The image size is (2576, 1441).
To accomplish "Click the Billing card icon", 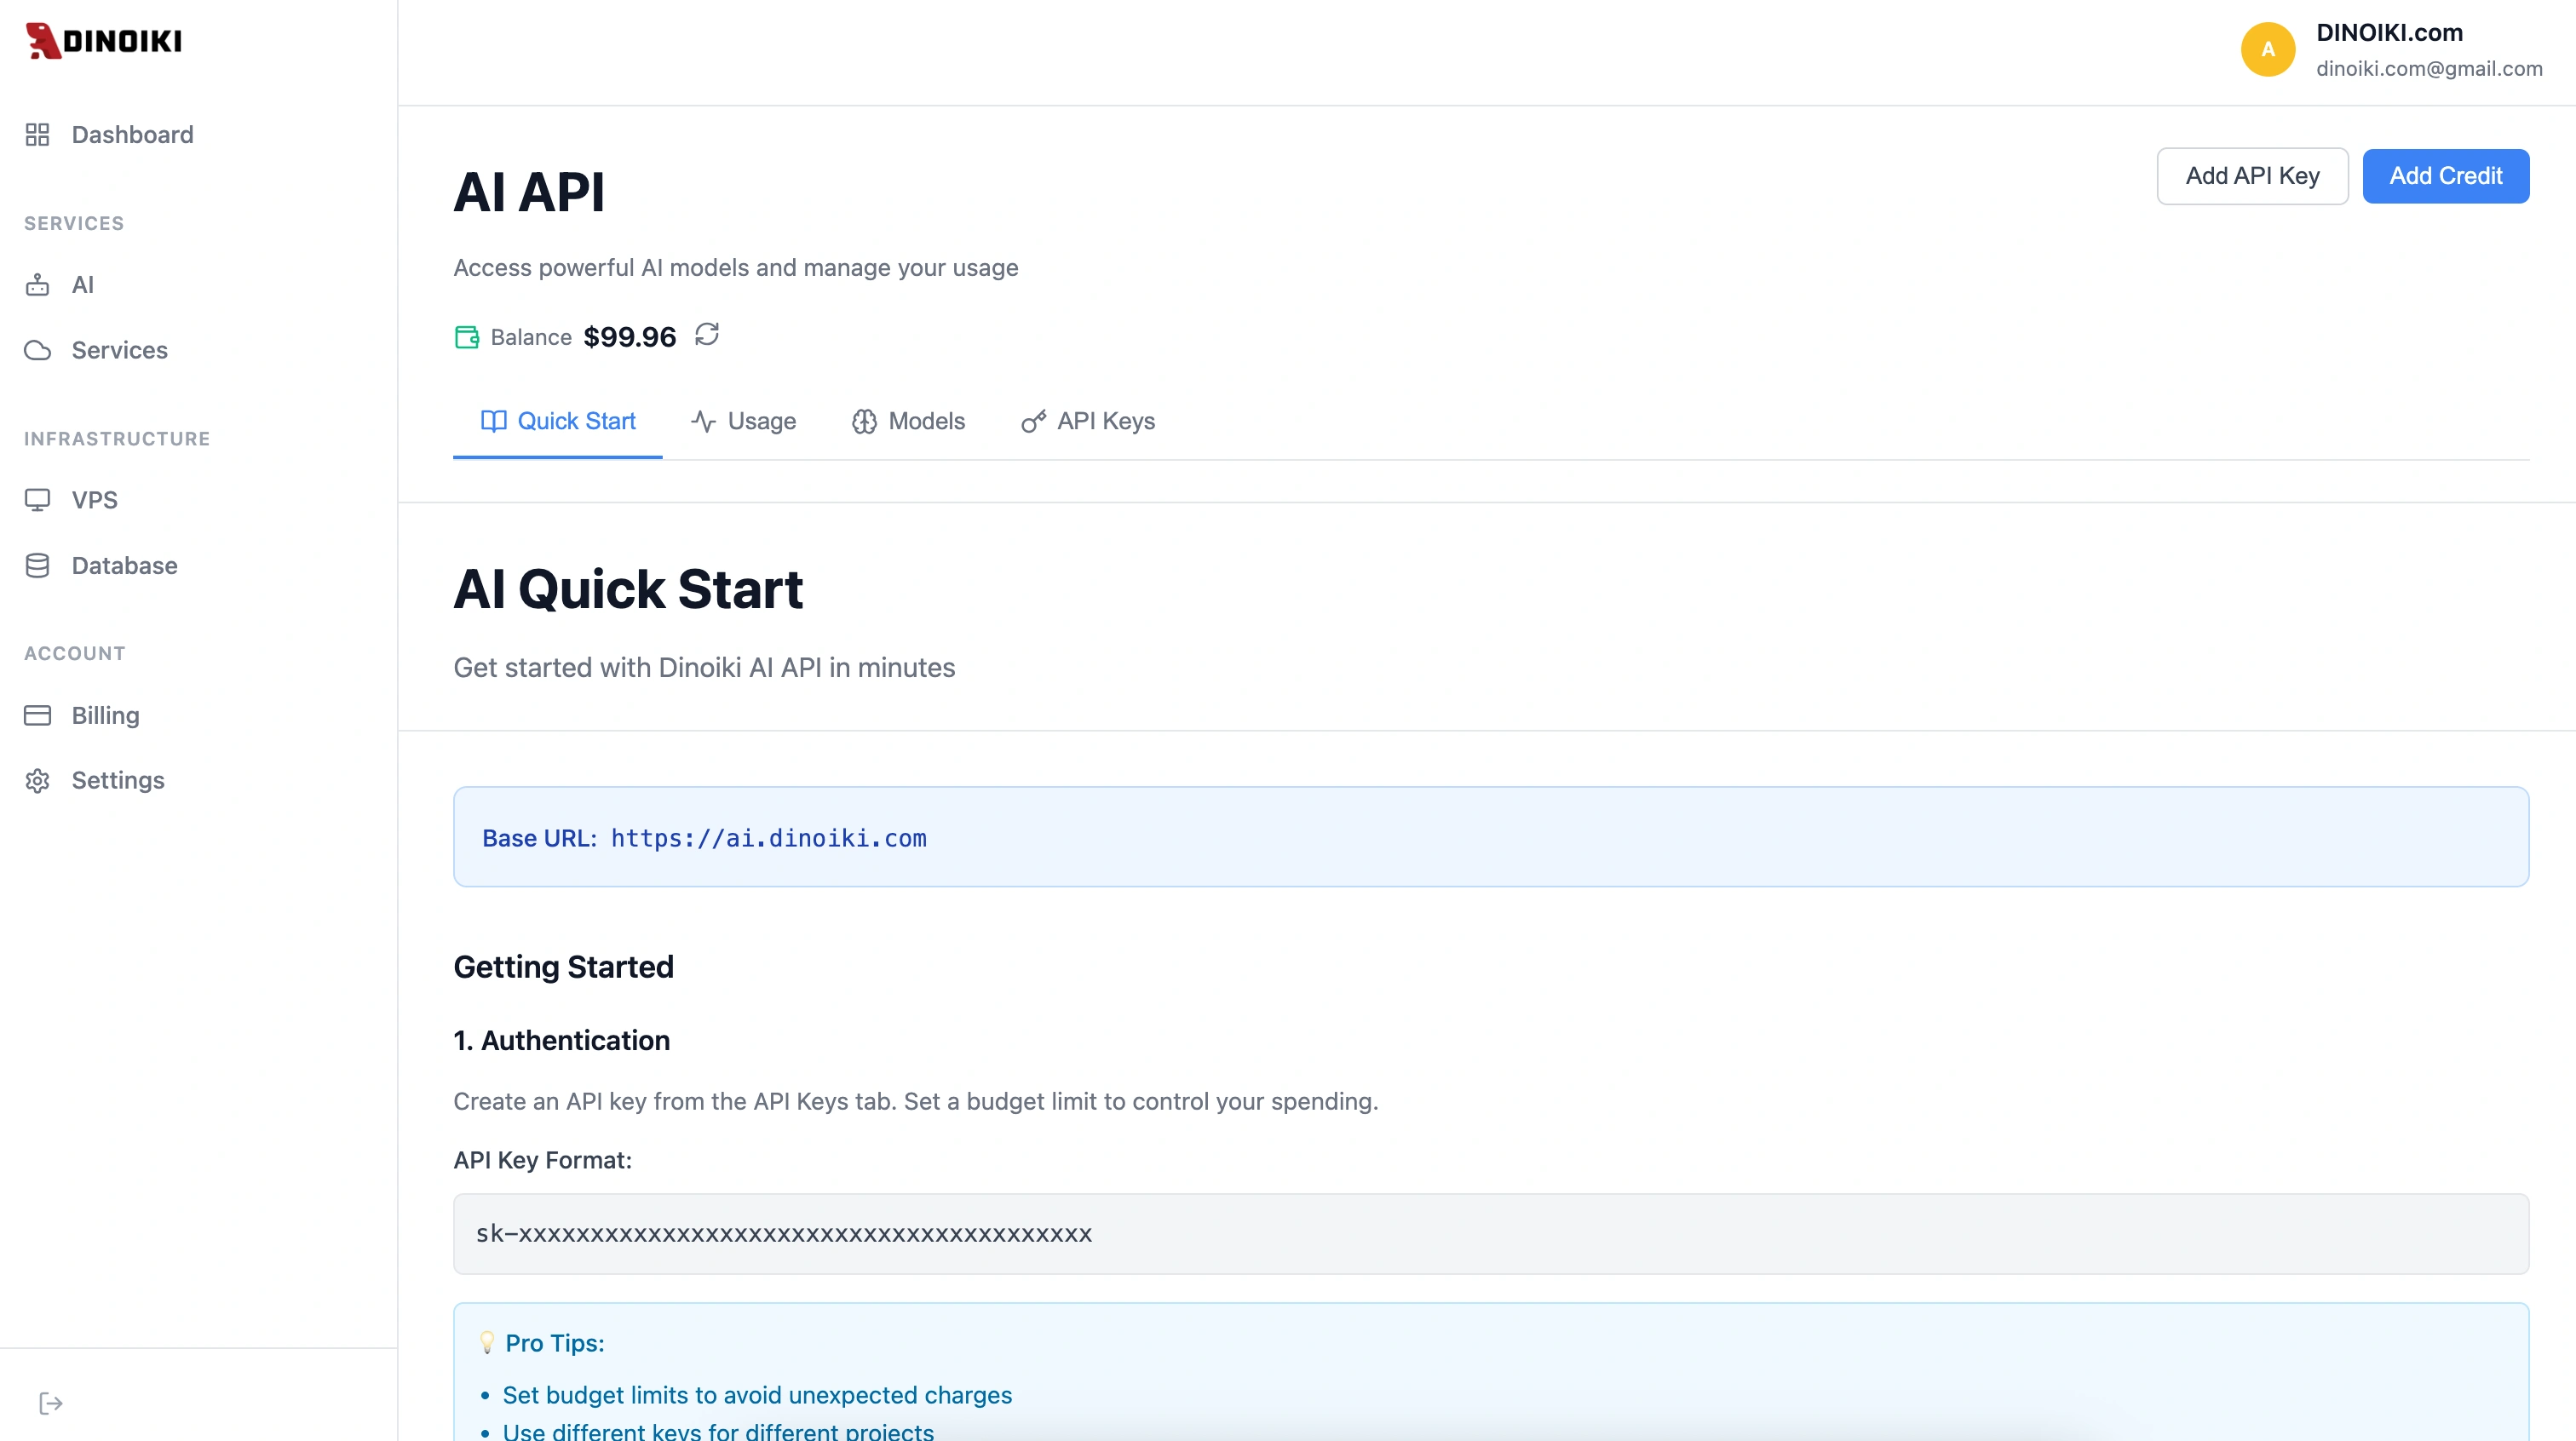I will (38, 715).
